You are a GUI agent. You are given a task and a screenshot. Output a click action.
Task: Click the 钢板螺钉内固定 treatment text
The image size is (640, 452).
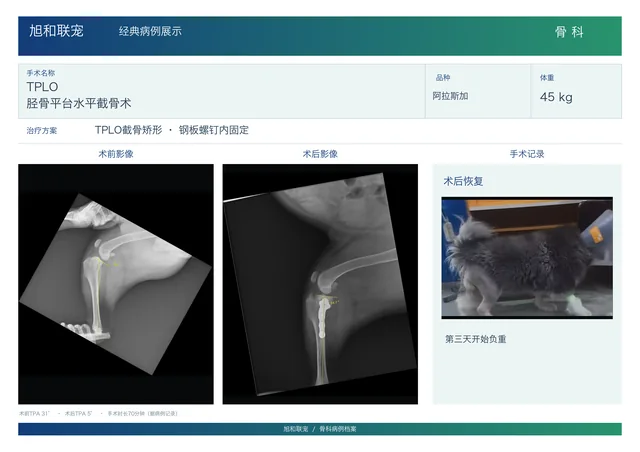(x=214, y=130)
